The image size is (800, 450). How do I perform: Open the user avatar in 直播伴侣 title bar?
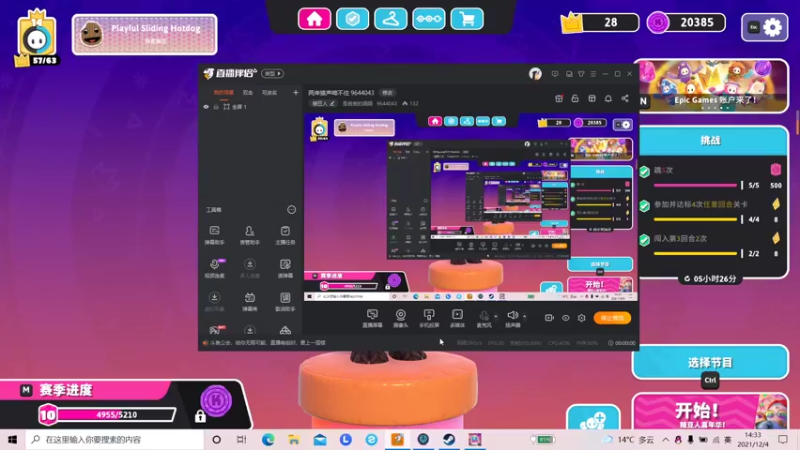pos(535,74)
